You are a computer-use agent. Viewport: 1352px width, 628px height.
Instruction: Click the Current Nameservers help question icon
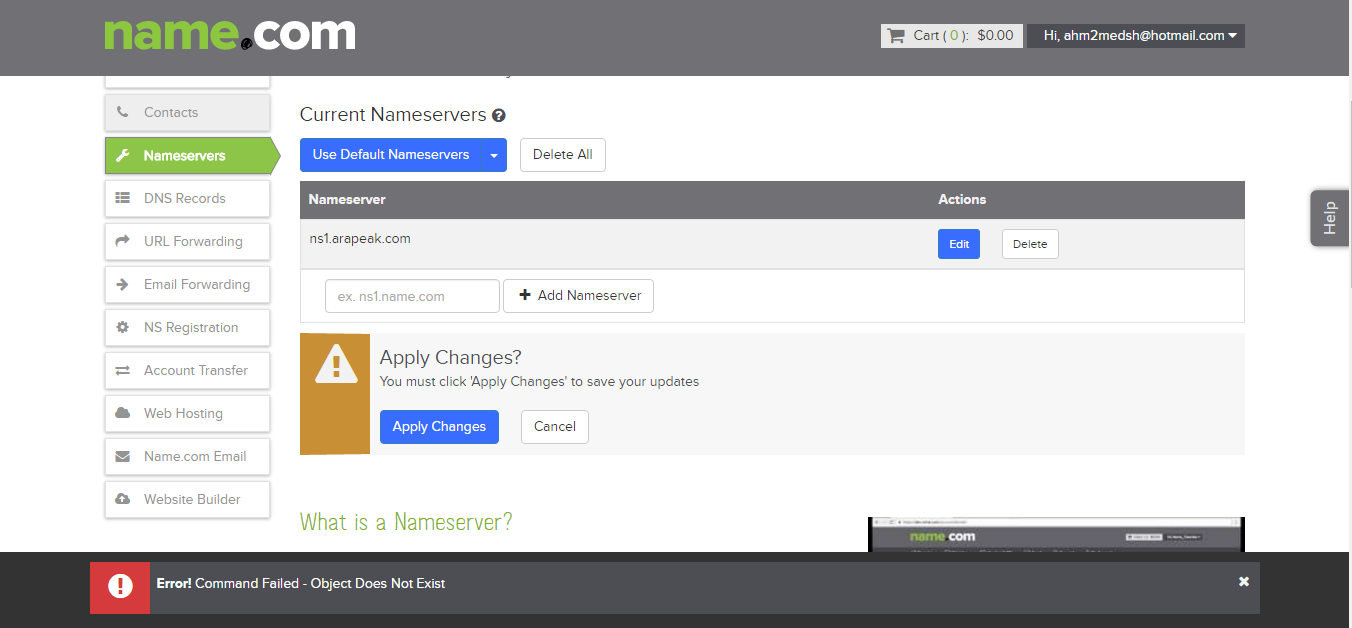[498, 116]
